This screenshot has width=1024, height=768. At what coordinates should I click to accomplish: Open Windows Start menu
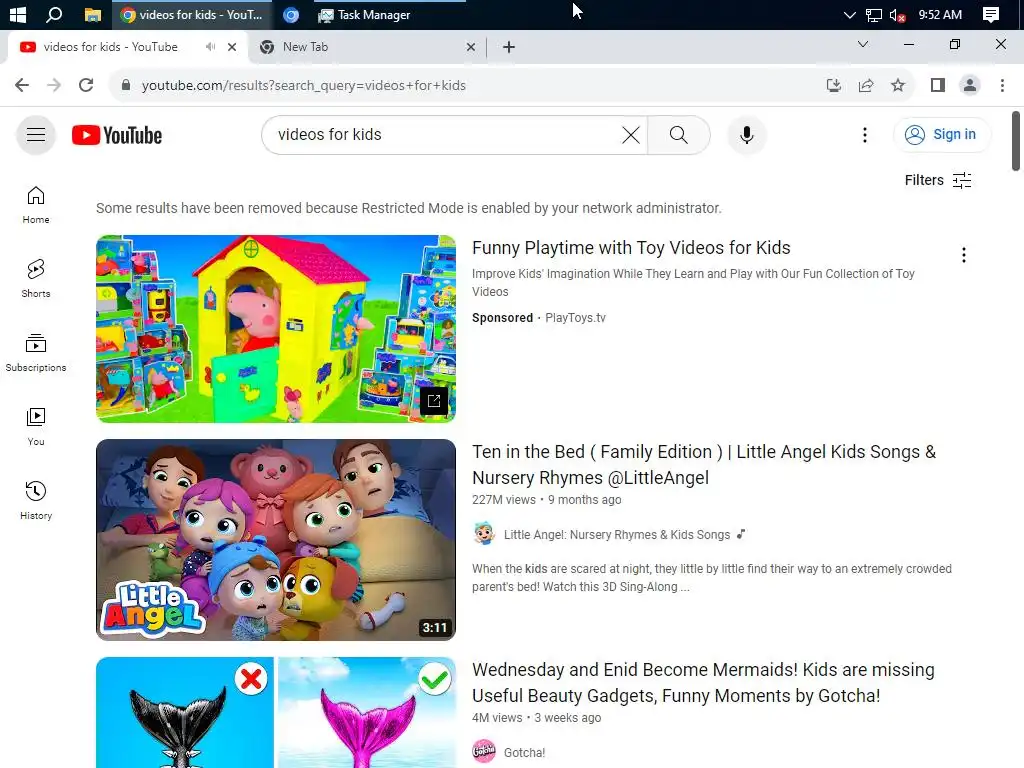click(18, 14)
